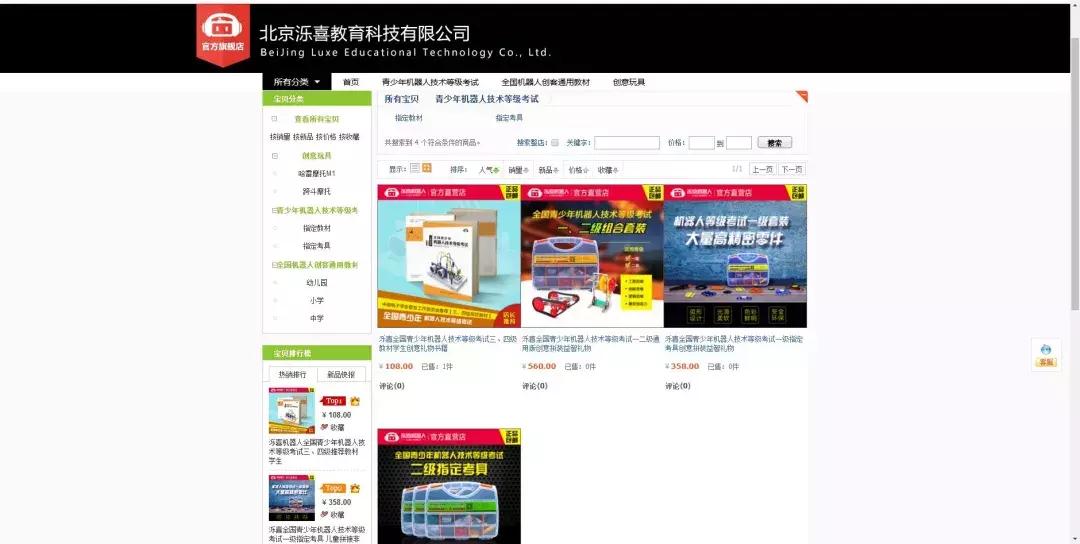Click 评论(0) under ¥560.00 product

pyautogui.click(x=535, y=386)
